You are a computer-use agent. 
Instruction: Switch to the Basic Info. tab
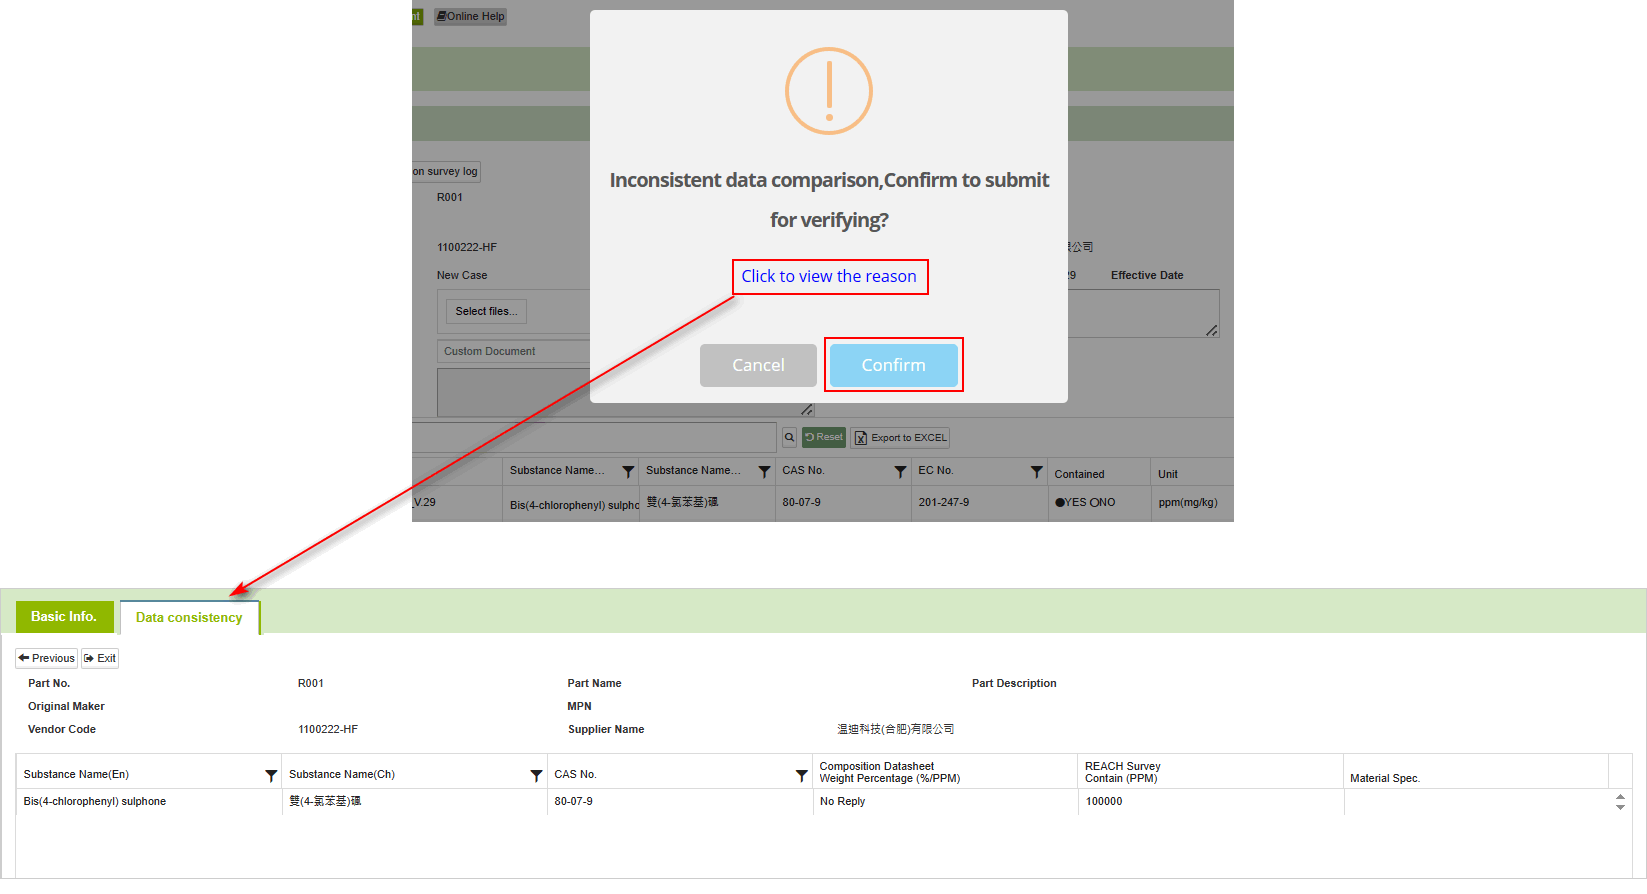pos(64,616)
